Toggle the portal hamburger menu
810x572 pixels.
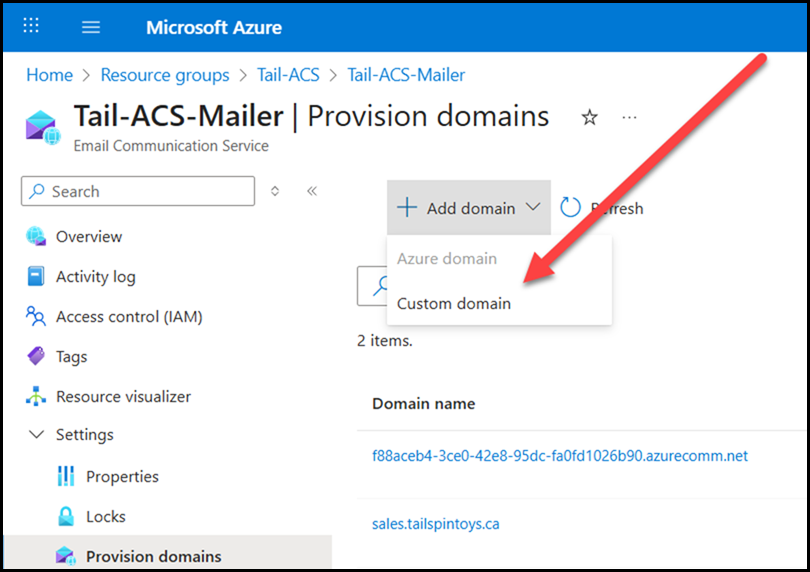pyautogui.click(x=91, y=27)
